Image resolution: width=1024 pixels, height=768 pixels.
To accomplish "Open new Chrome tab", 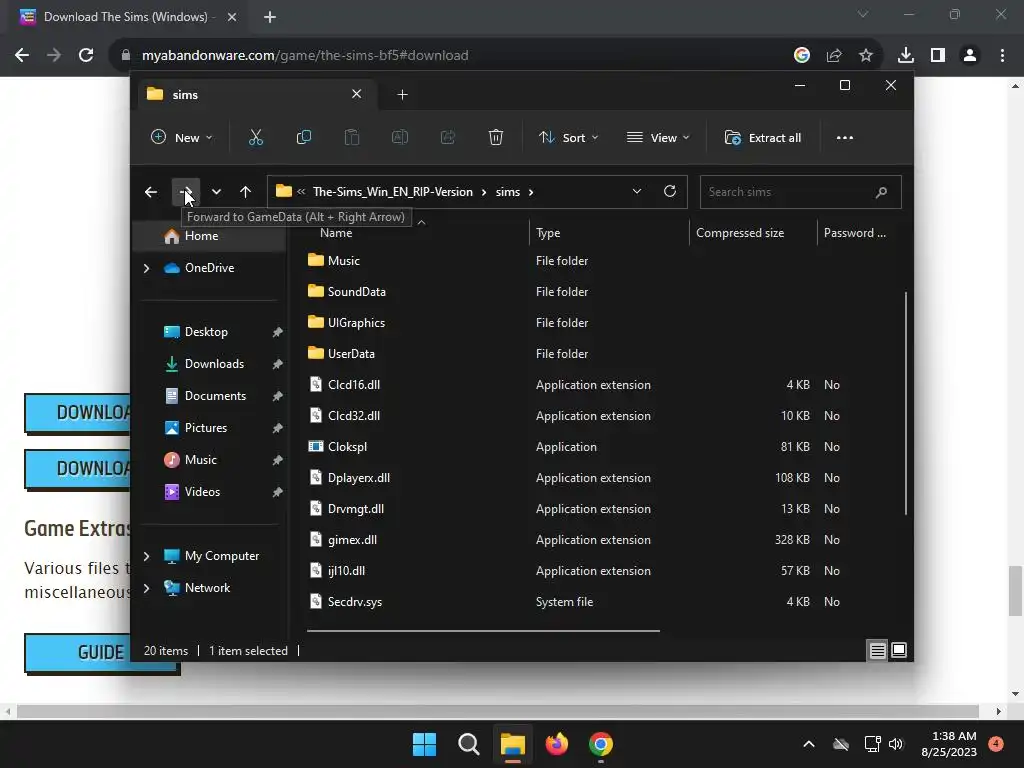I will pyautogui.click(x=270, y=17).
